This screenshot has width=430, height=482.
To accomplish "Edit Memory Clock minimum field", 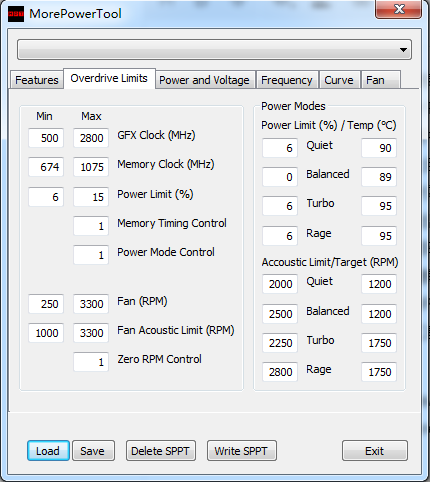I will click(x=46, y=167).
